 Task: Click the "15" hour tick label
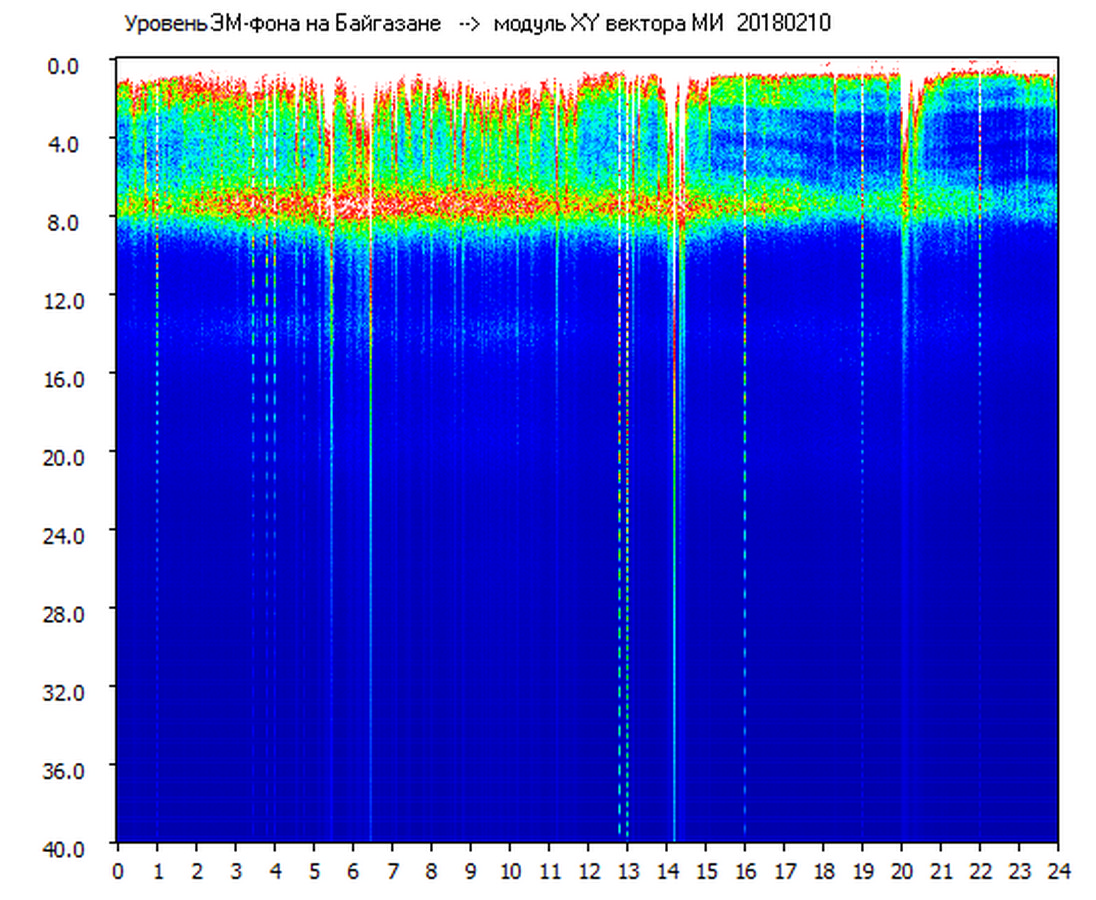706,871
